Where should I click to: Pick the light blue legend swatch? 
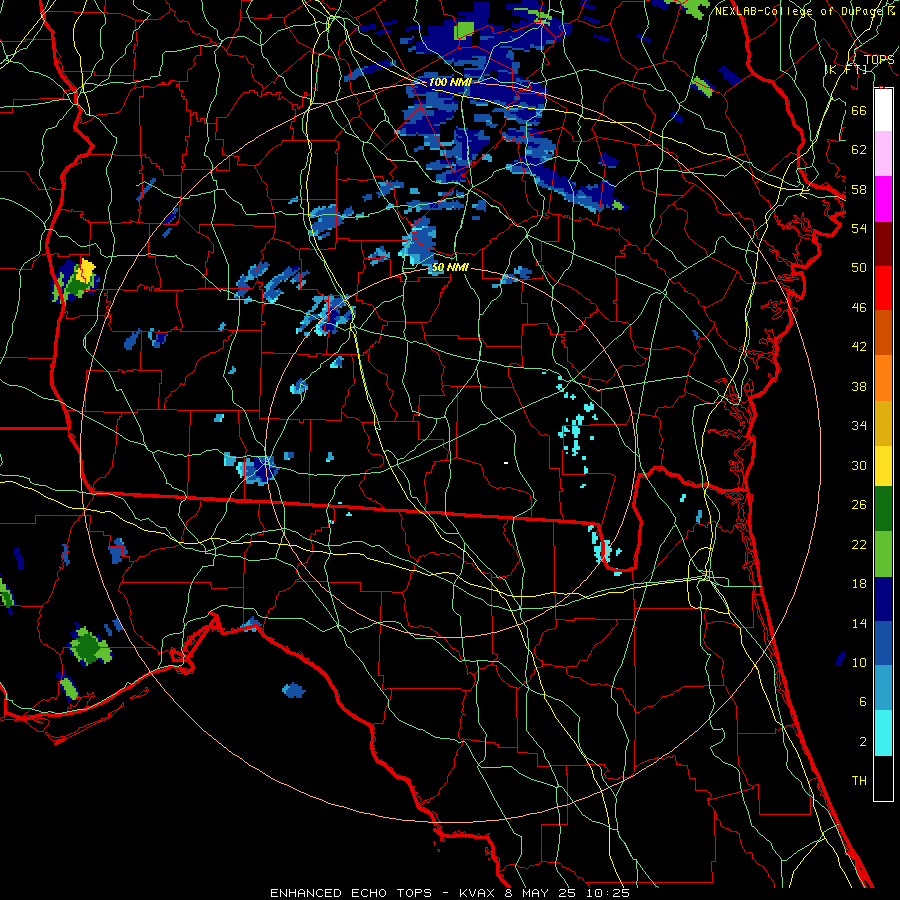[x=883, y=688]
